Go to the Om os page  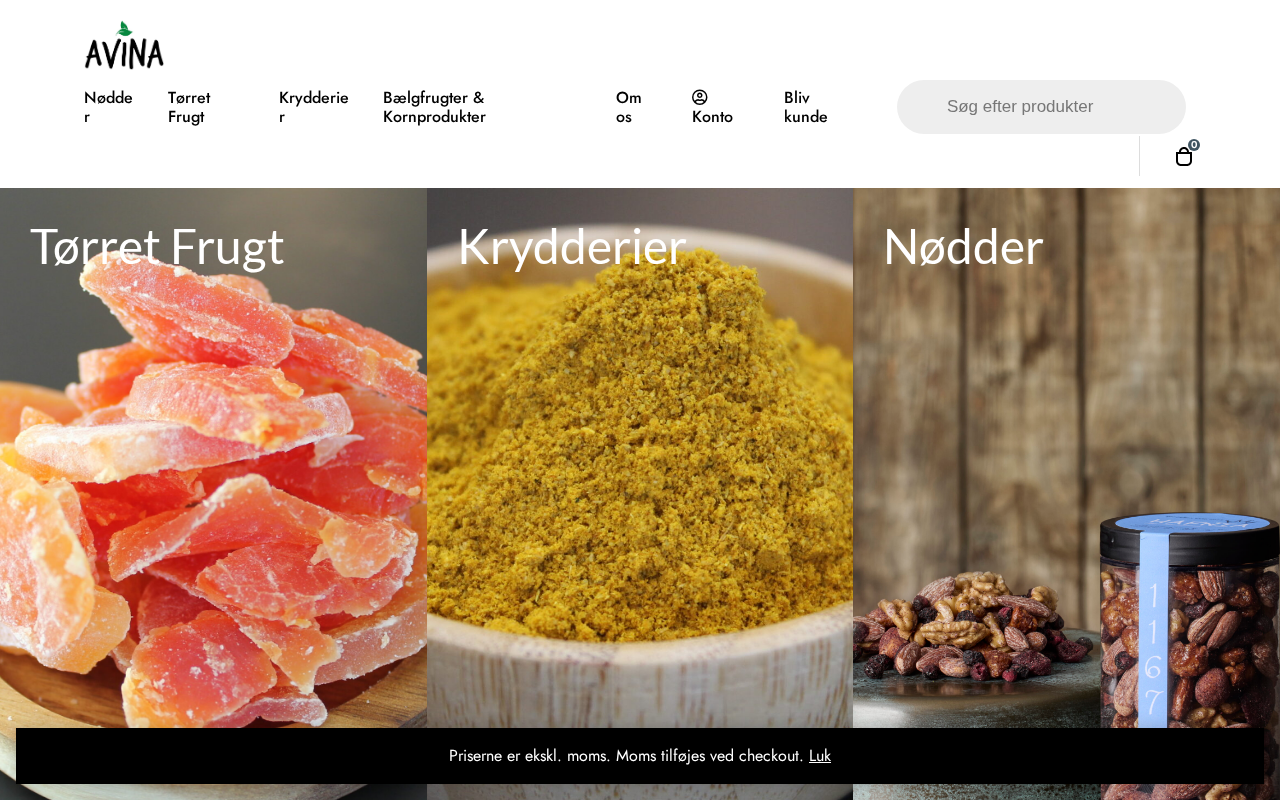[629, 107]
